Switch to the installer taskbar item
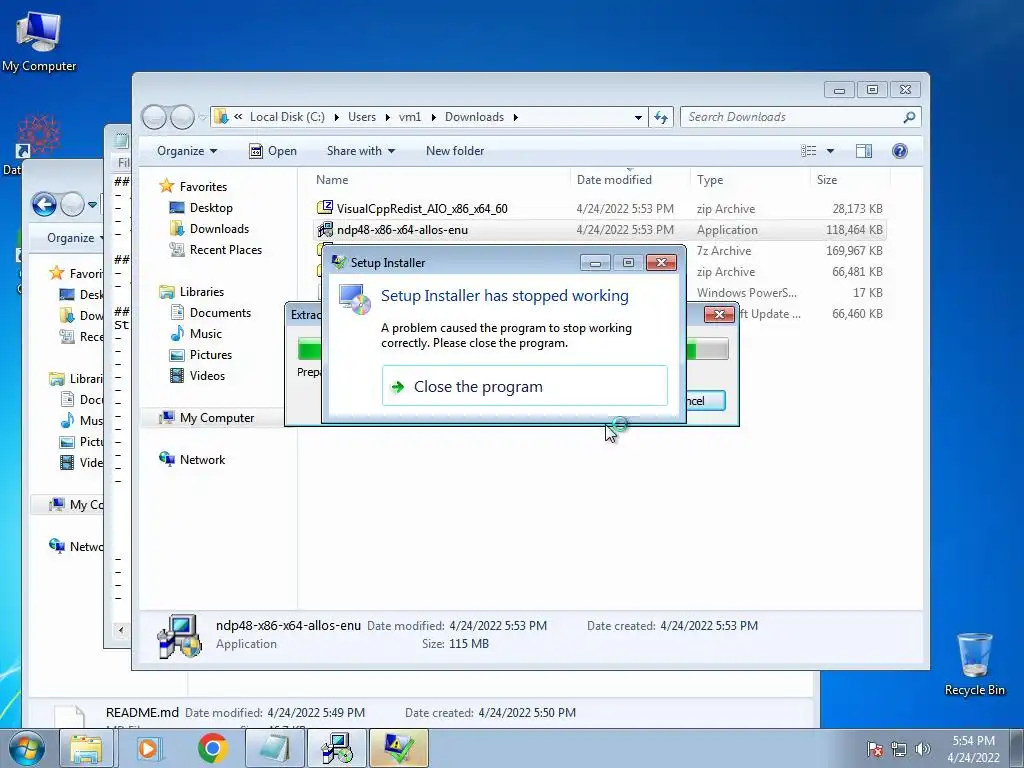The image size is (1024, 768). (x=338, y=748)
